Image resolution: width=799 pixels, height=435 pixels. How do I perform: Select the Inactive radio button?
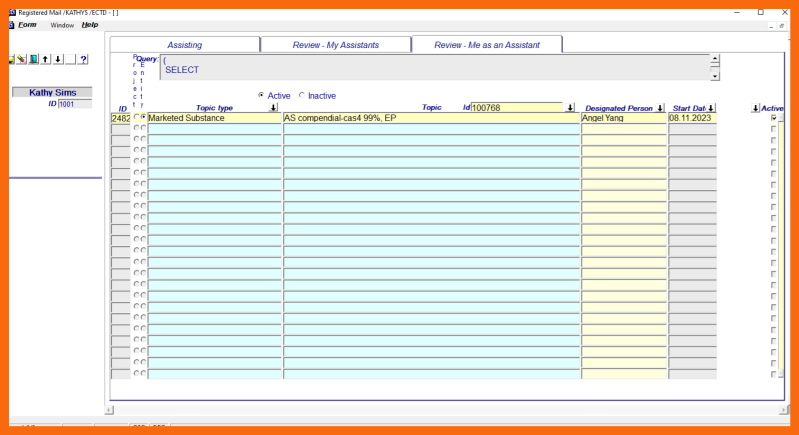[302, 95]
